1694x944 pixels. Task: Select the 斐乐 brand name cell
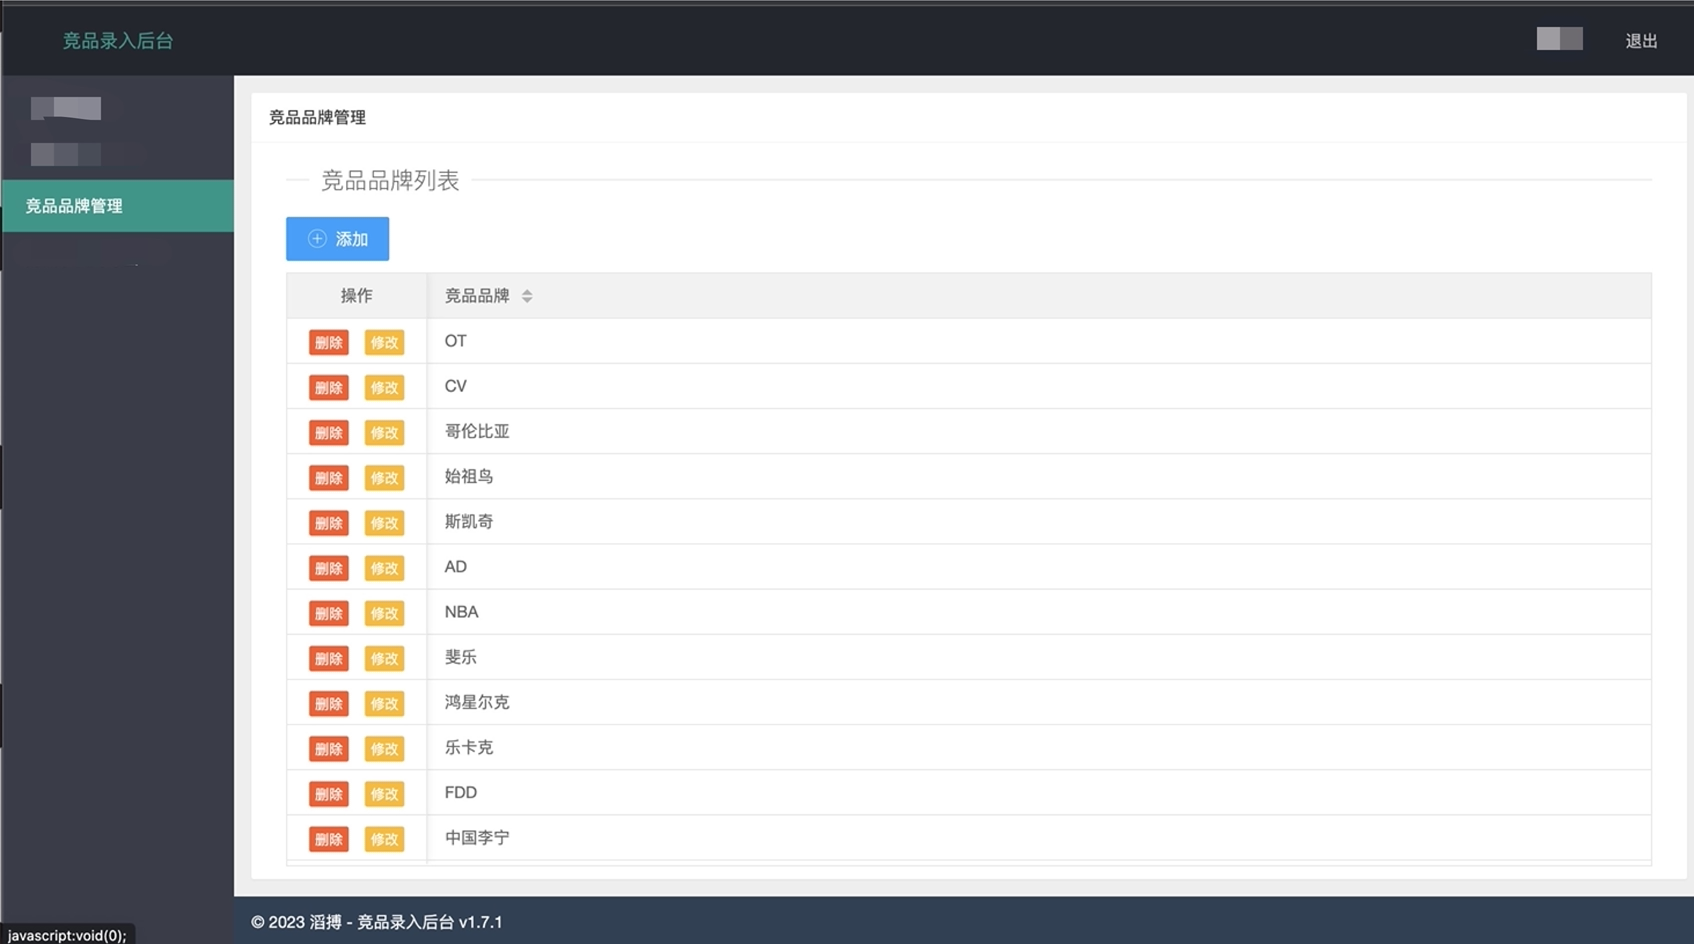[x=1039, y=657]
